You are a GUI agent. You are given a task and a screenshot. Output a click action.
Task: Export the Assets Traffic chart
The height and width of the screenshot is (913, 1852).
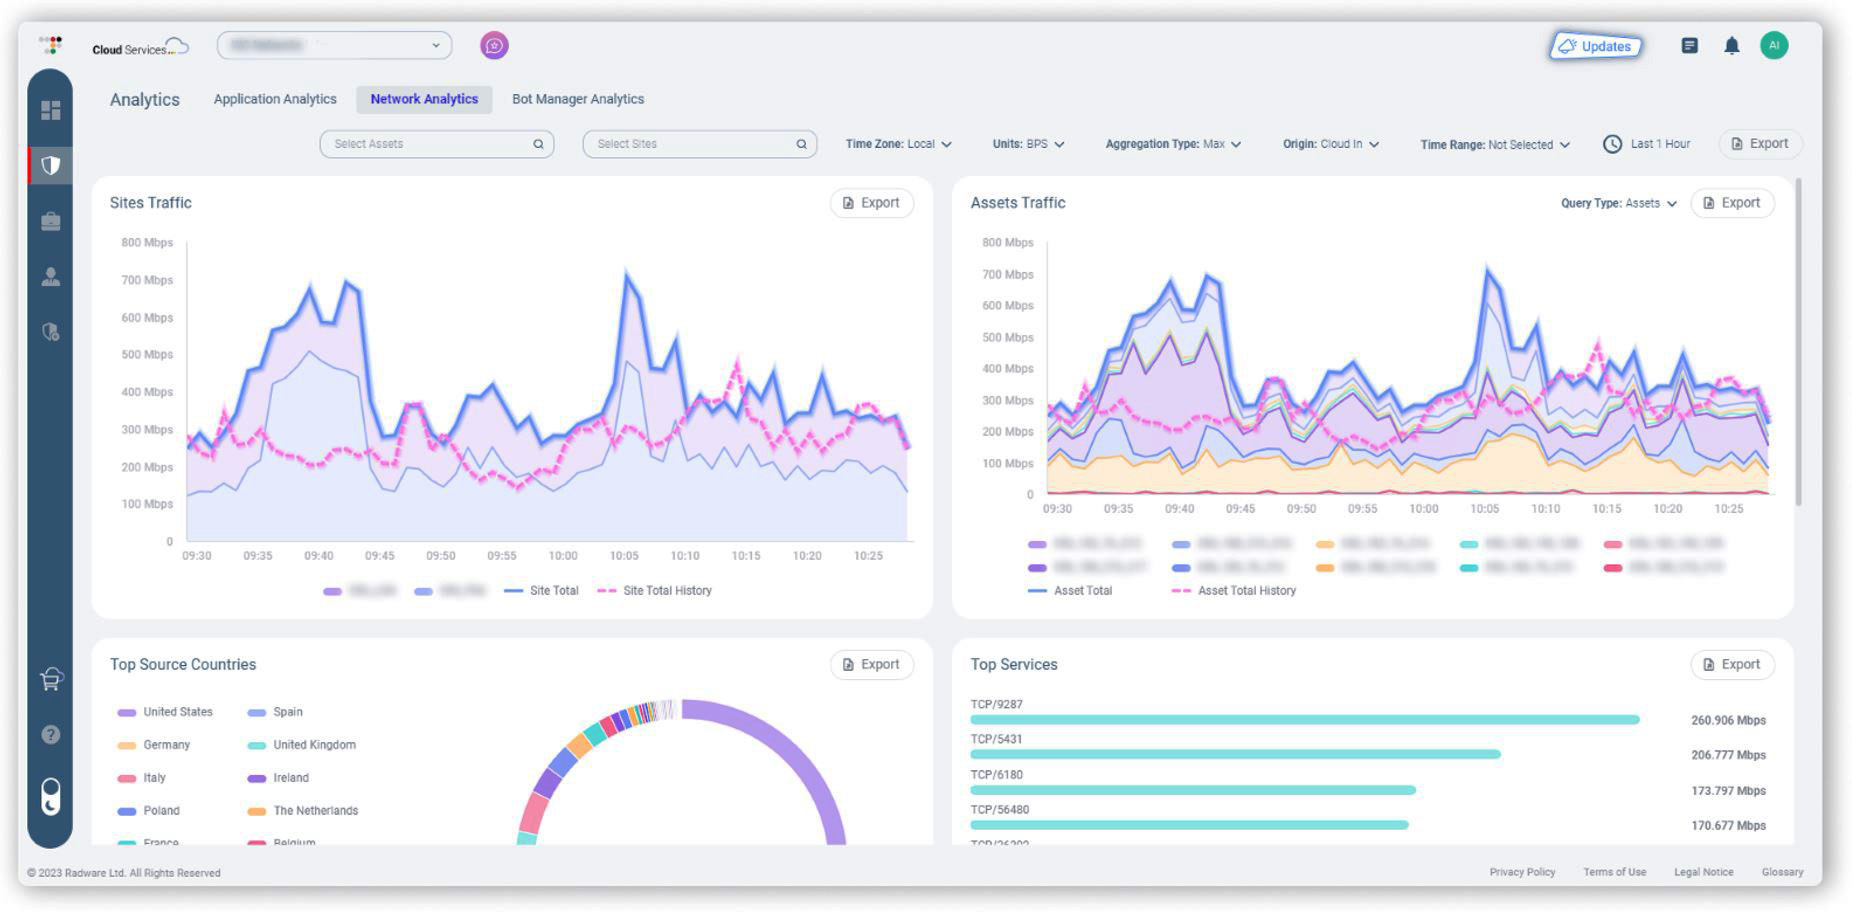[1732, 203]
